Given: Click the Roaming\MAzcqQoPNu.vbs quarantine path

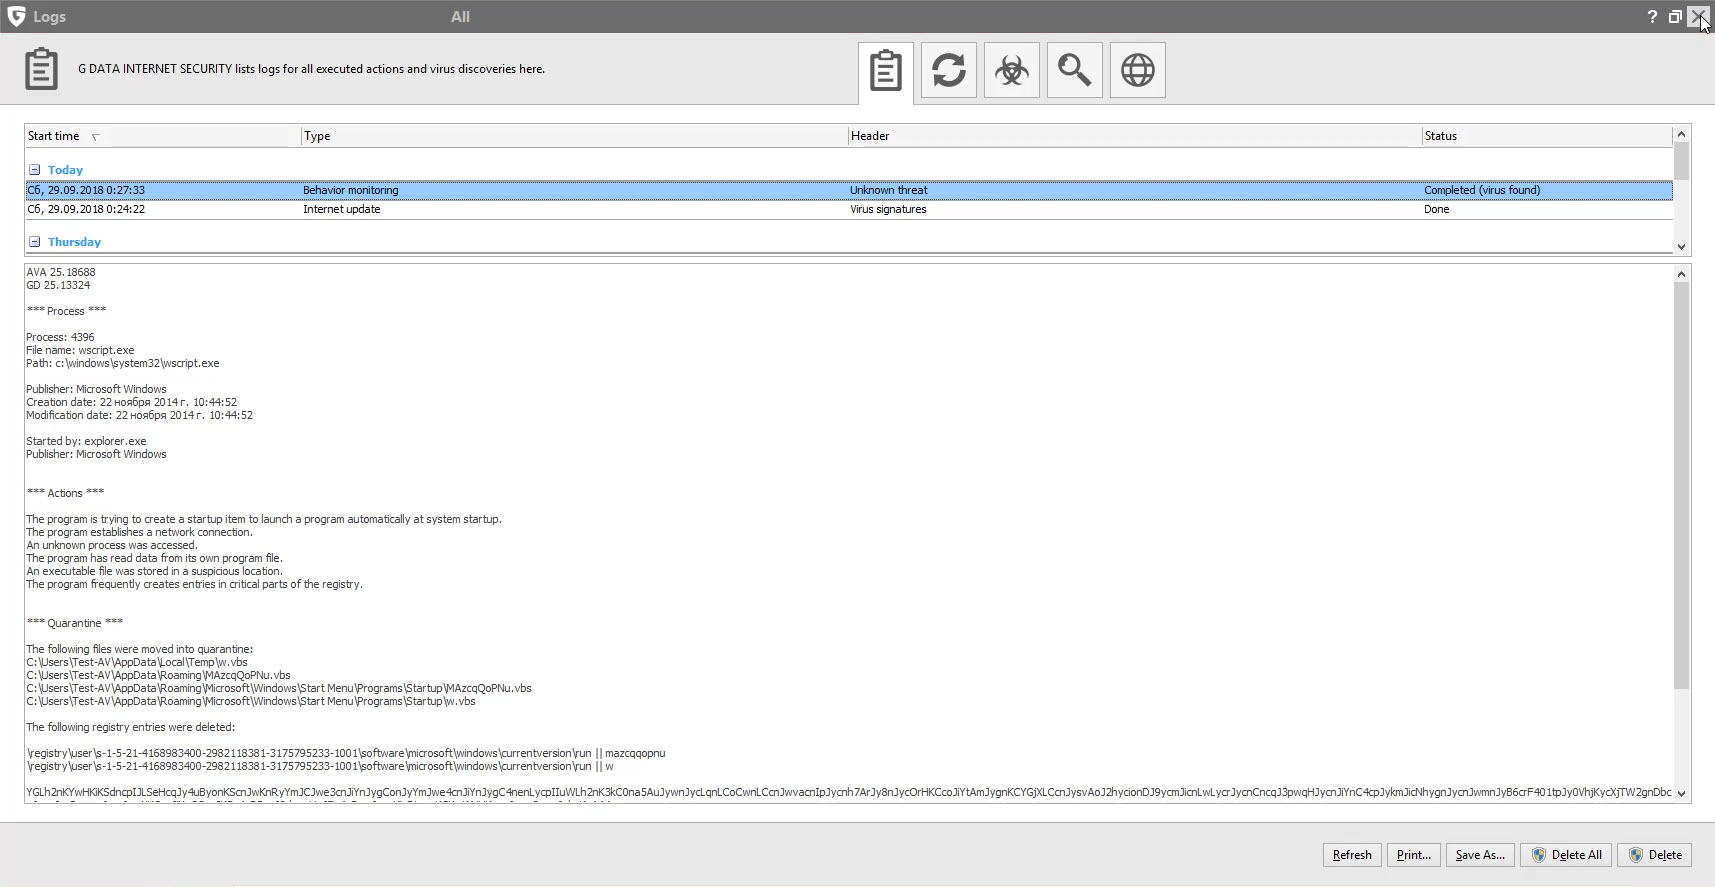Looking at the screenshot, I should [159, 675].
